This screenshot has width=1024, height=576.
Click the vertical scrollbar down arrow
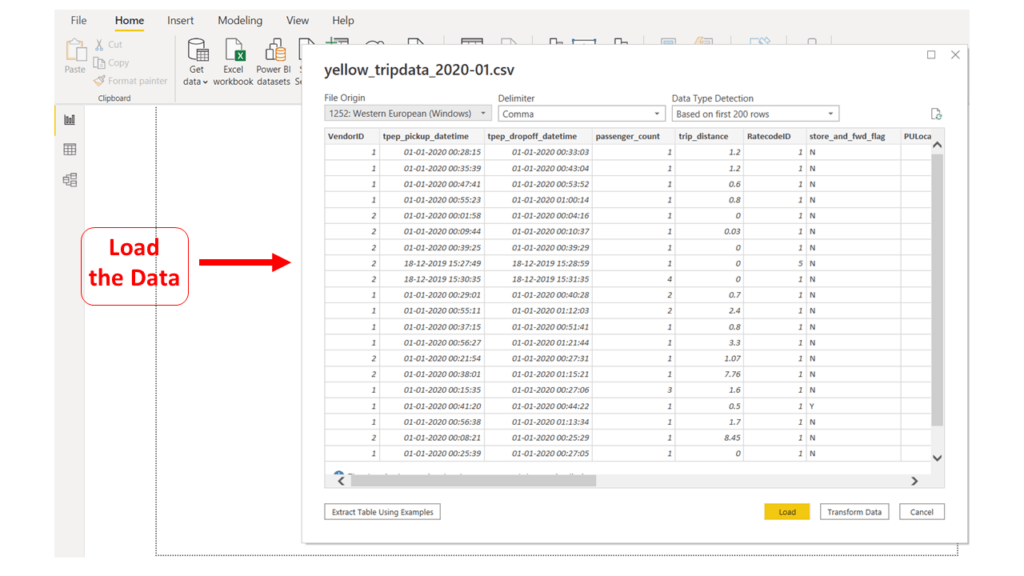[x=937, y=458]
